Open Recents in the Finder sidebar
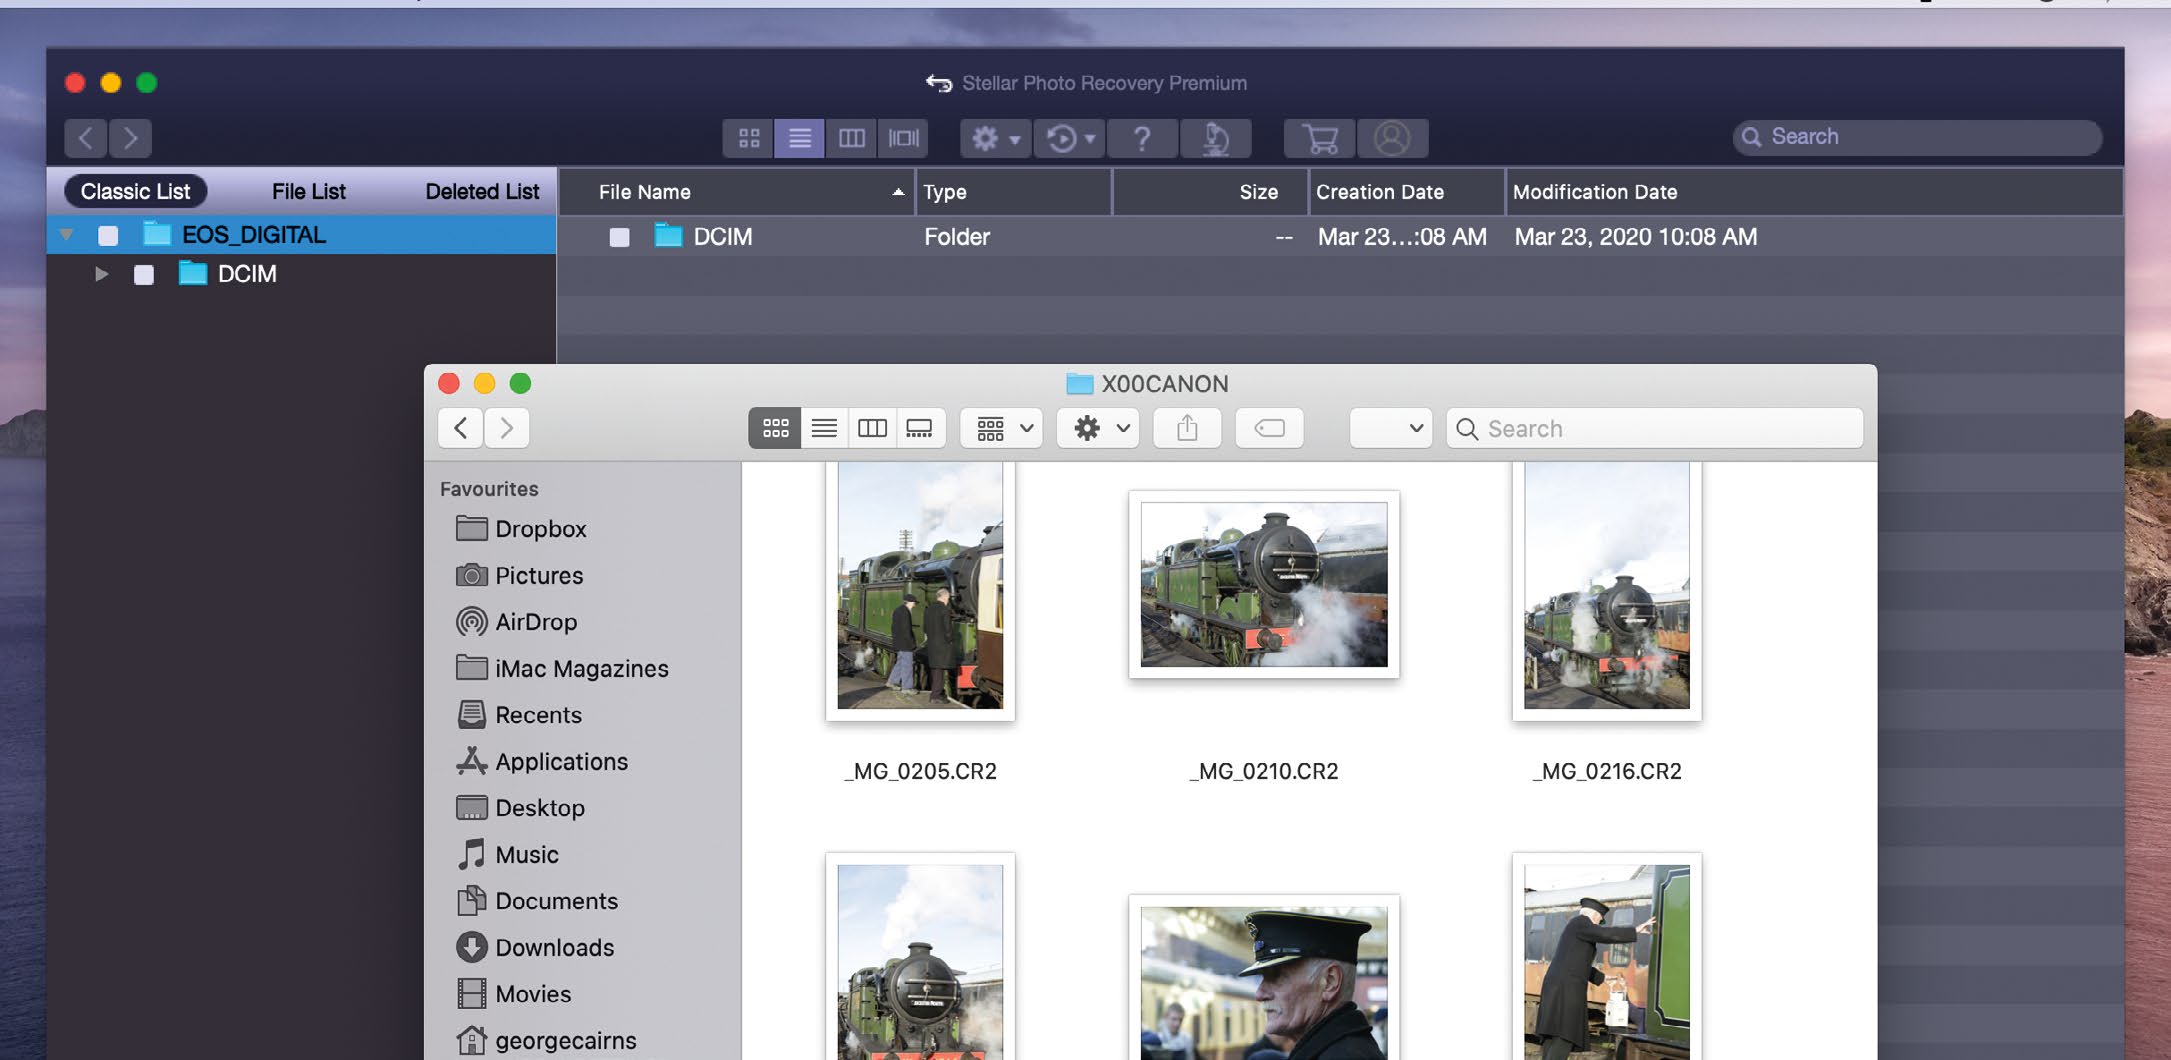The image size is (2171, 1060). (x=518, y=715)
